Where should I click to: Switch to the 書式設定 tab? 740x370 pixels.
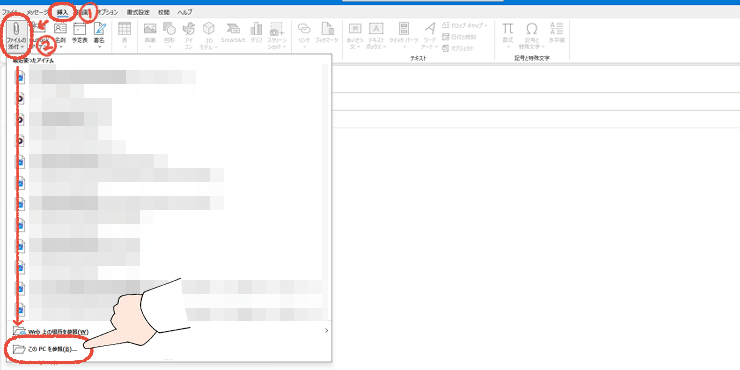tap(138, 12)
